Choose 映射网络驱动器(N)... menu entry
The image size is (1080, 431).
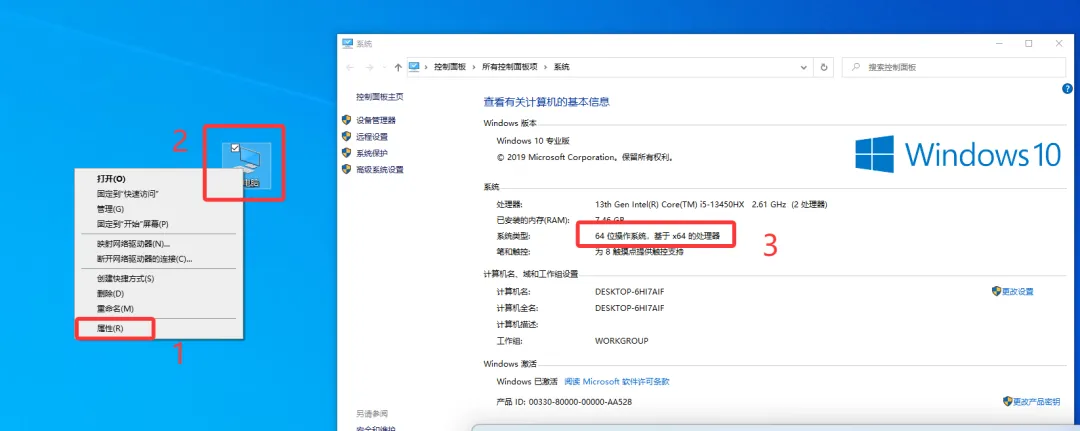(158, 244)
